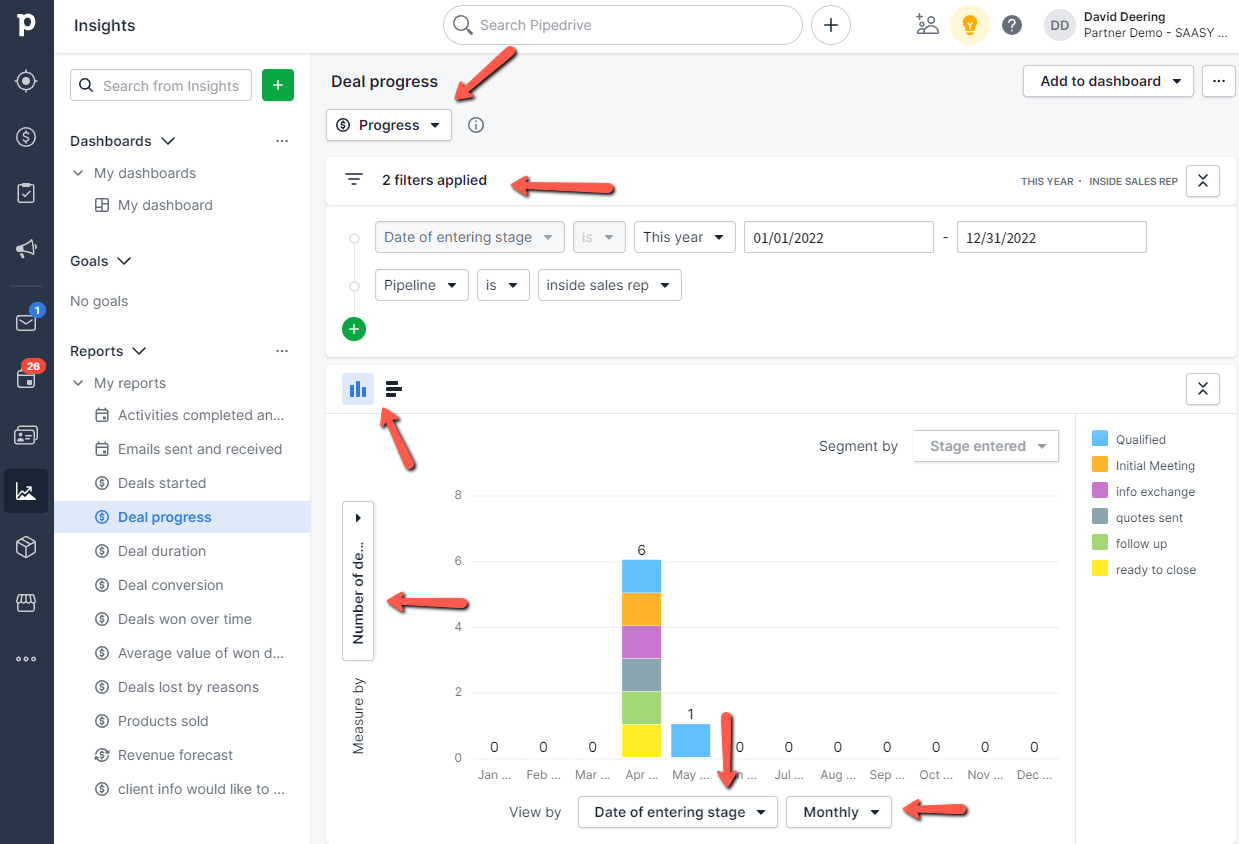This screenshot has height=844, width=1239.
Task: Click the Initial Meeting orange legend swatch
Action: (1100, 464)
